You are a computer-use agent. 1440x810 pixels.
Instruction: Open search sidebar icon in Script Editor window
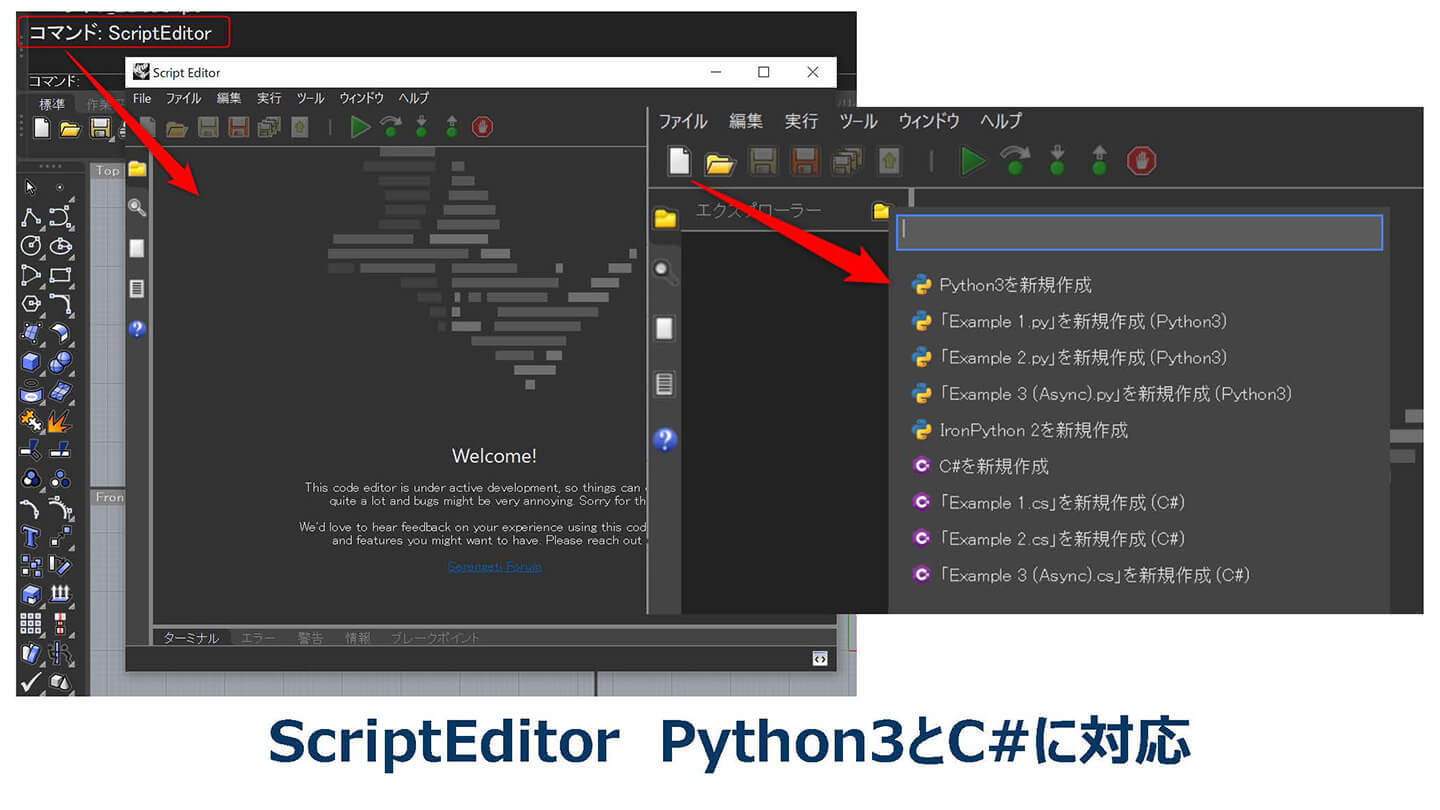point(137,208)
